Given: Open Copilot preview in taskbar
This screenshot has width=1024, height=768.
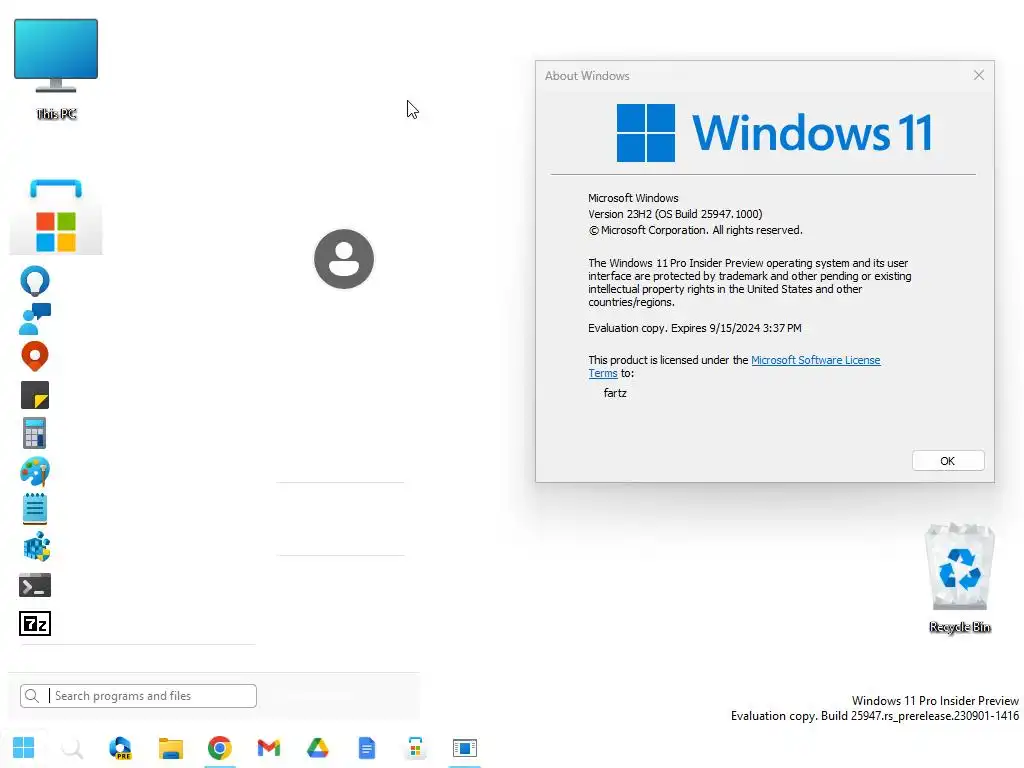Looking at the screenshot, I should 121,748.
